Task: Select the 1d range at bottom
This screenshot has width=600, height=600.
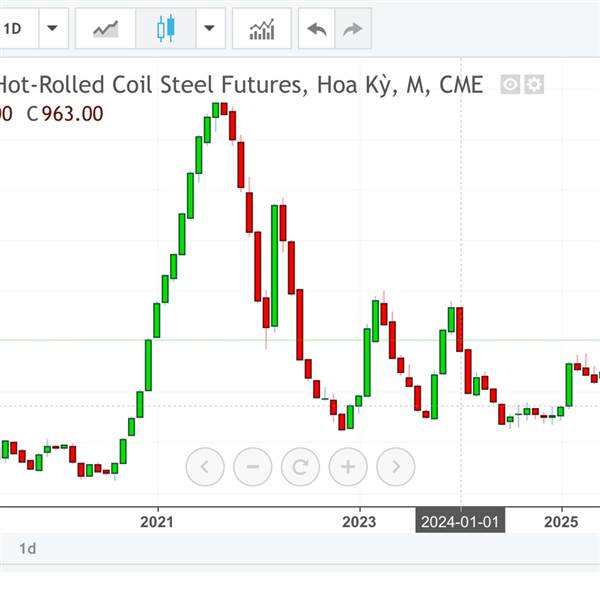Action: coord(28,548)
